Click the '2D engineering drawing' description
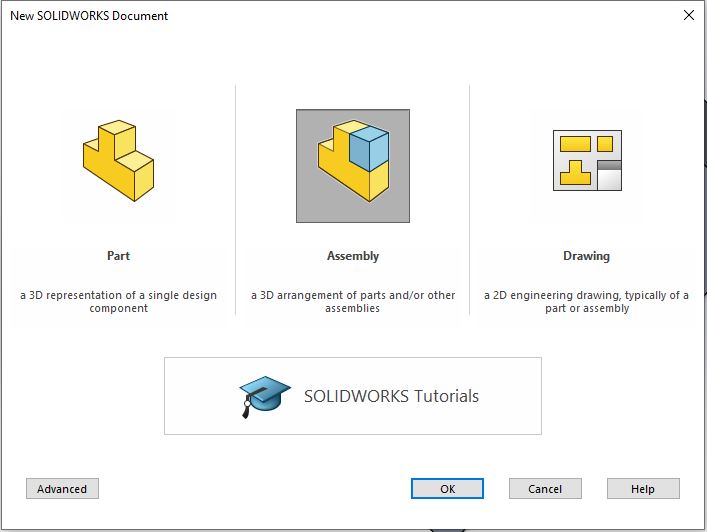707x532 pixels. pos(587,302)
